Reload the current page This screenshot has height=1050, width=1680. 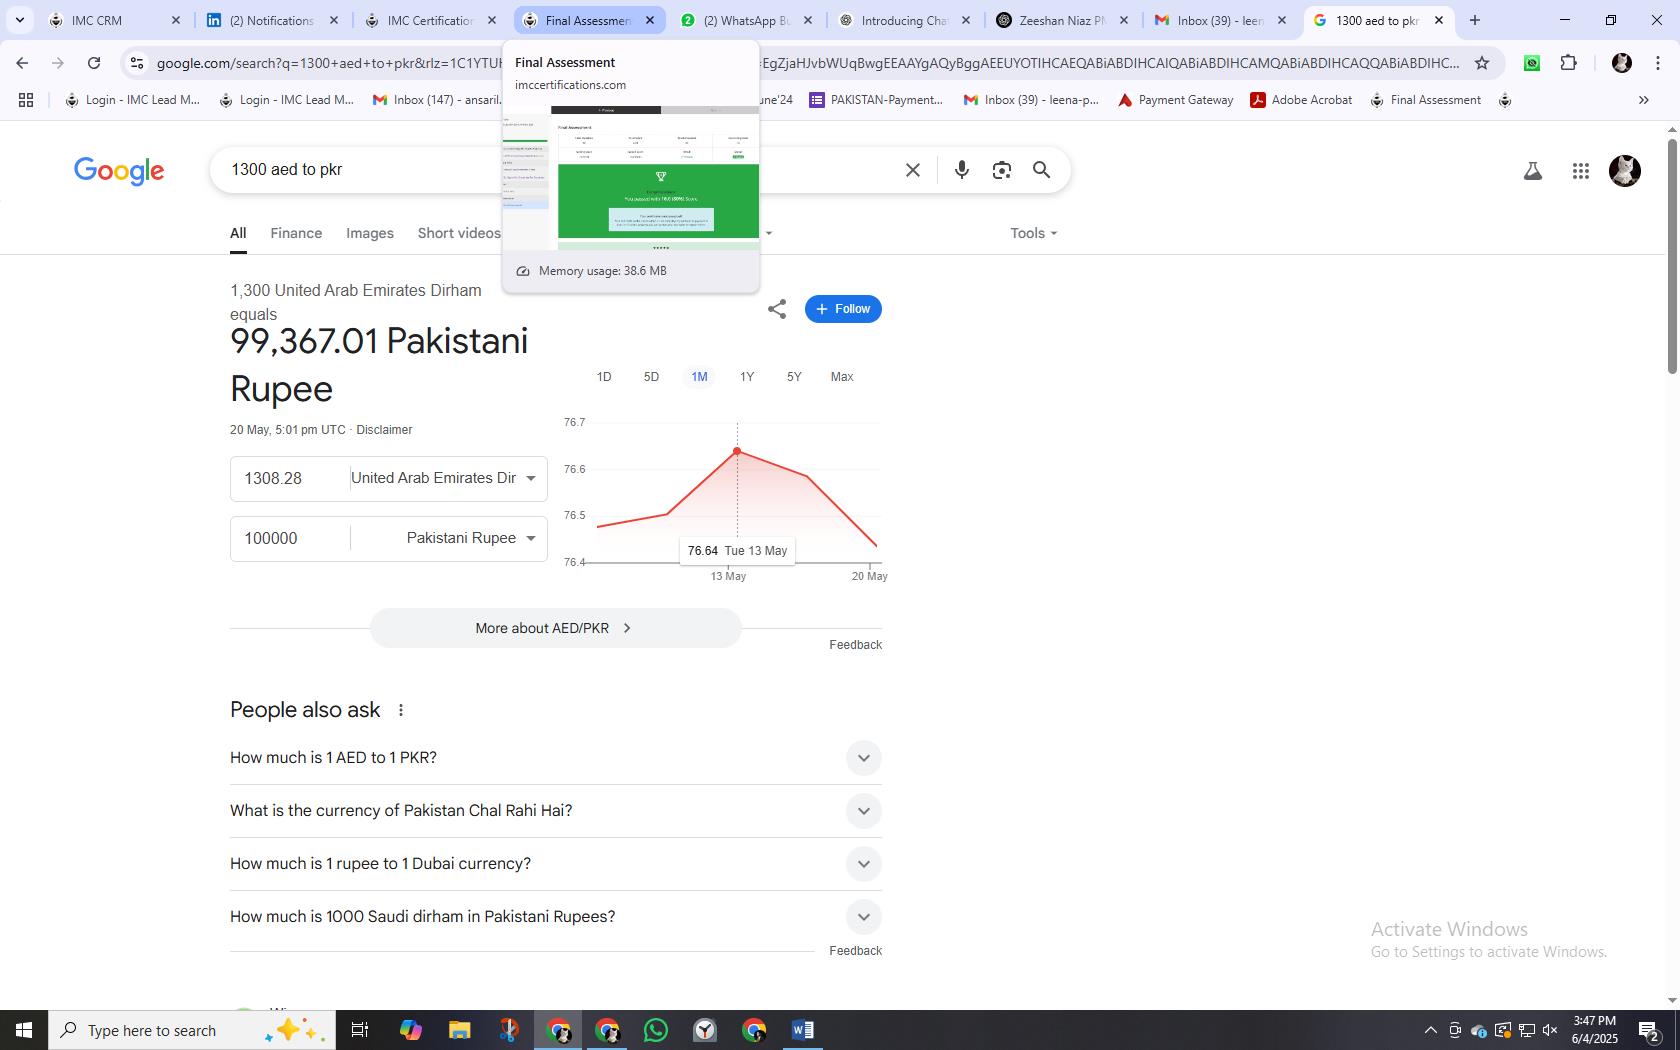pyautogui.click(x=94, y=63)
